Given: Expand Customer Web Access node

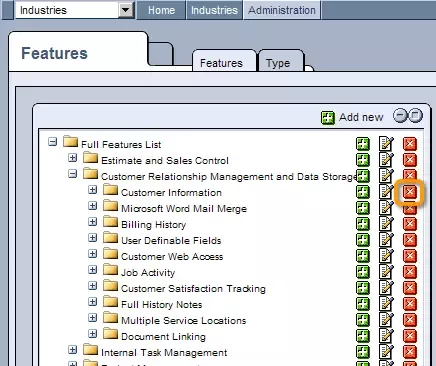Looking at the screenshot, I should (92, 254).
